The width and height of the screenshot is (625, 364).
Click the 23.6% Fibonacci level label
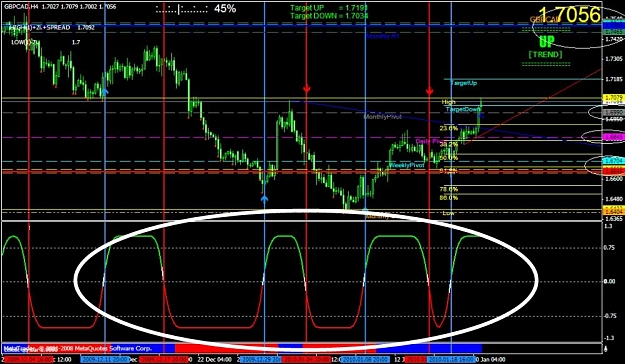point(448,128)
